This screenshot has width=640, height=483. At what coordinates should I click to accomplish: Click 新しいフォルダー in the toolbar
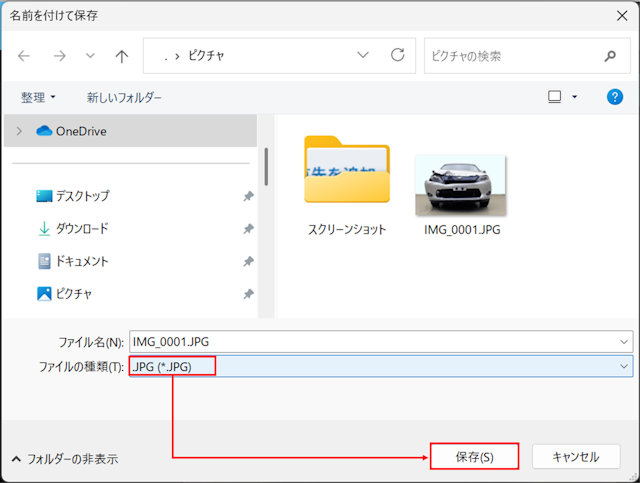(x=124, y=97)
